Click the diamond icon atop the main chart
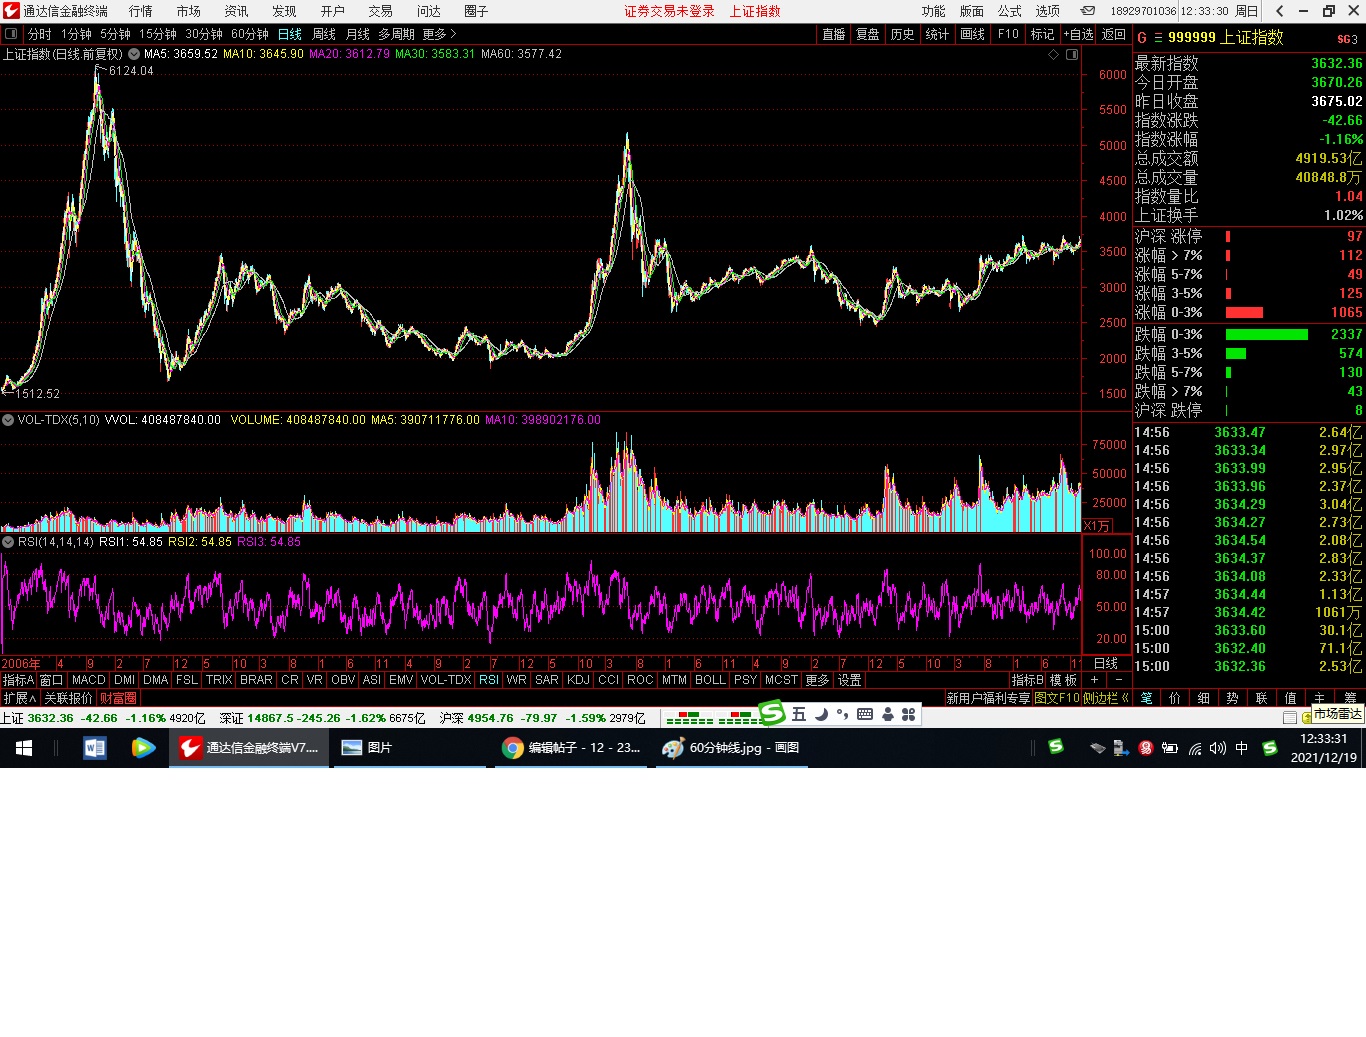The height and width of the screenshot is (1037, 1366). pyautogui.click(x=1053, y=54)
